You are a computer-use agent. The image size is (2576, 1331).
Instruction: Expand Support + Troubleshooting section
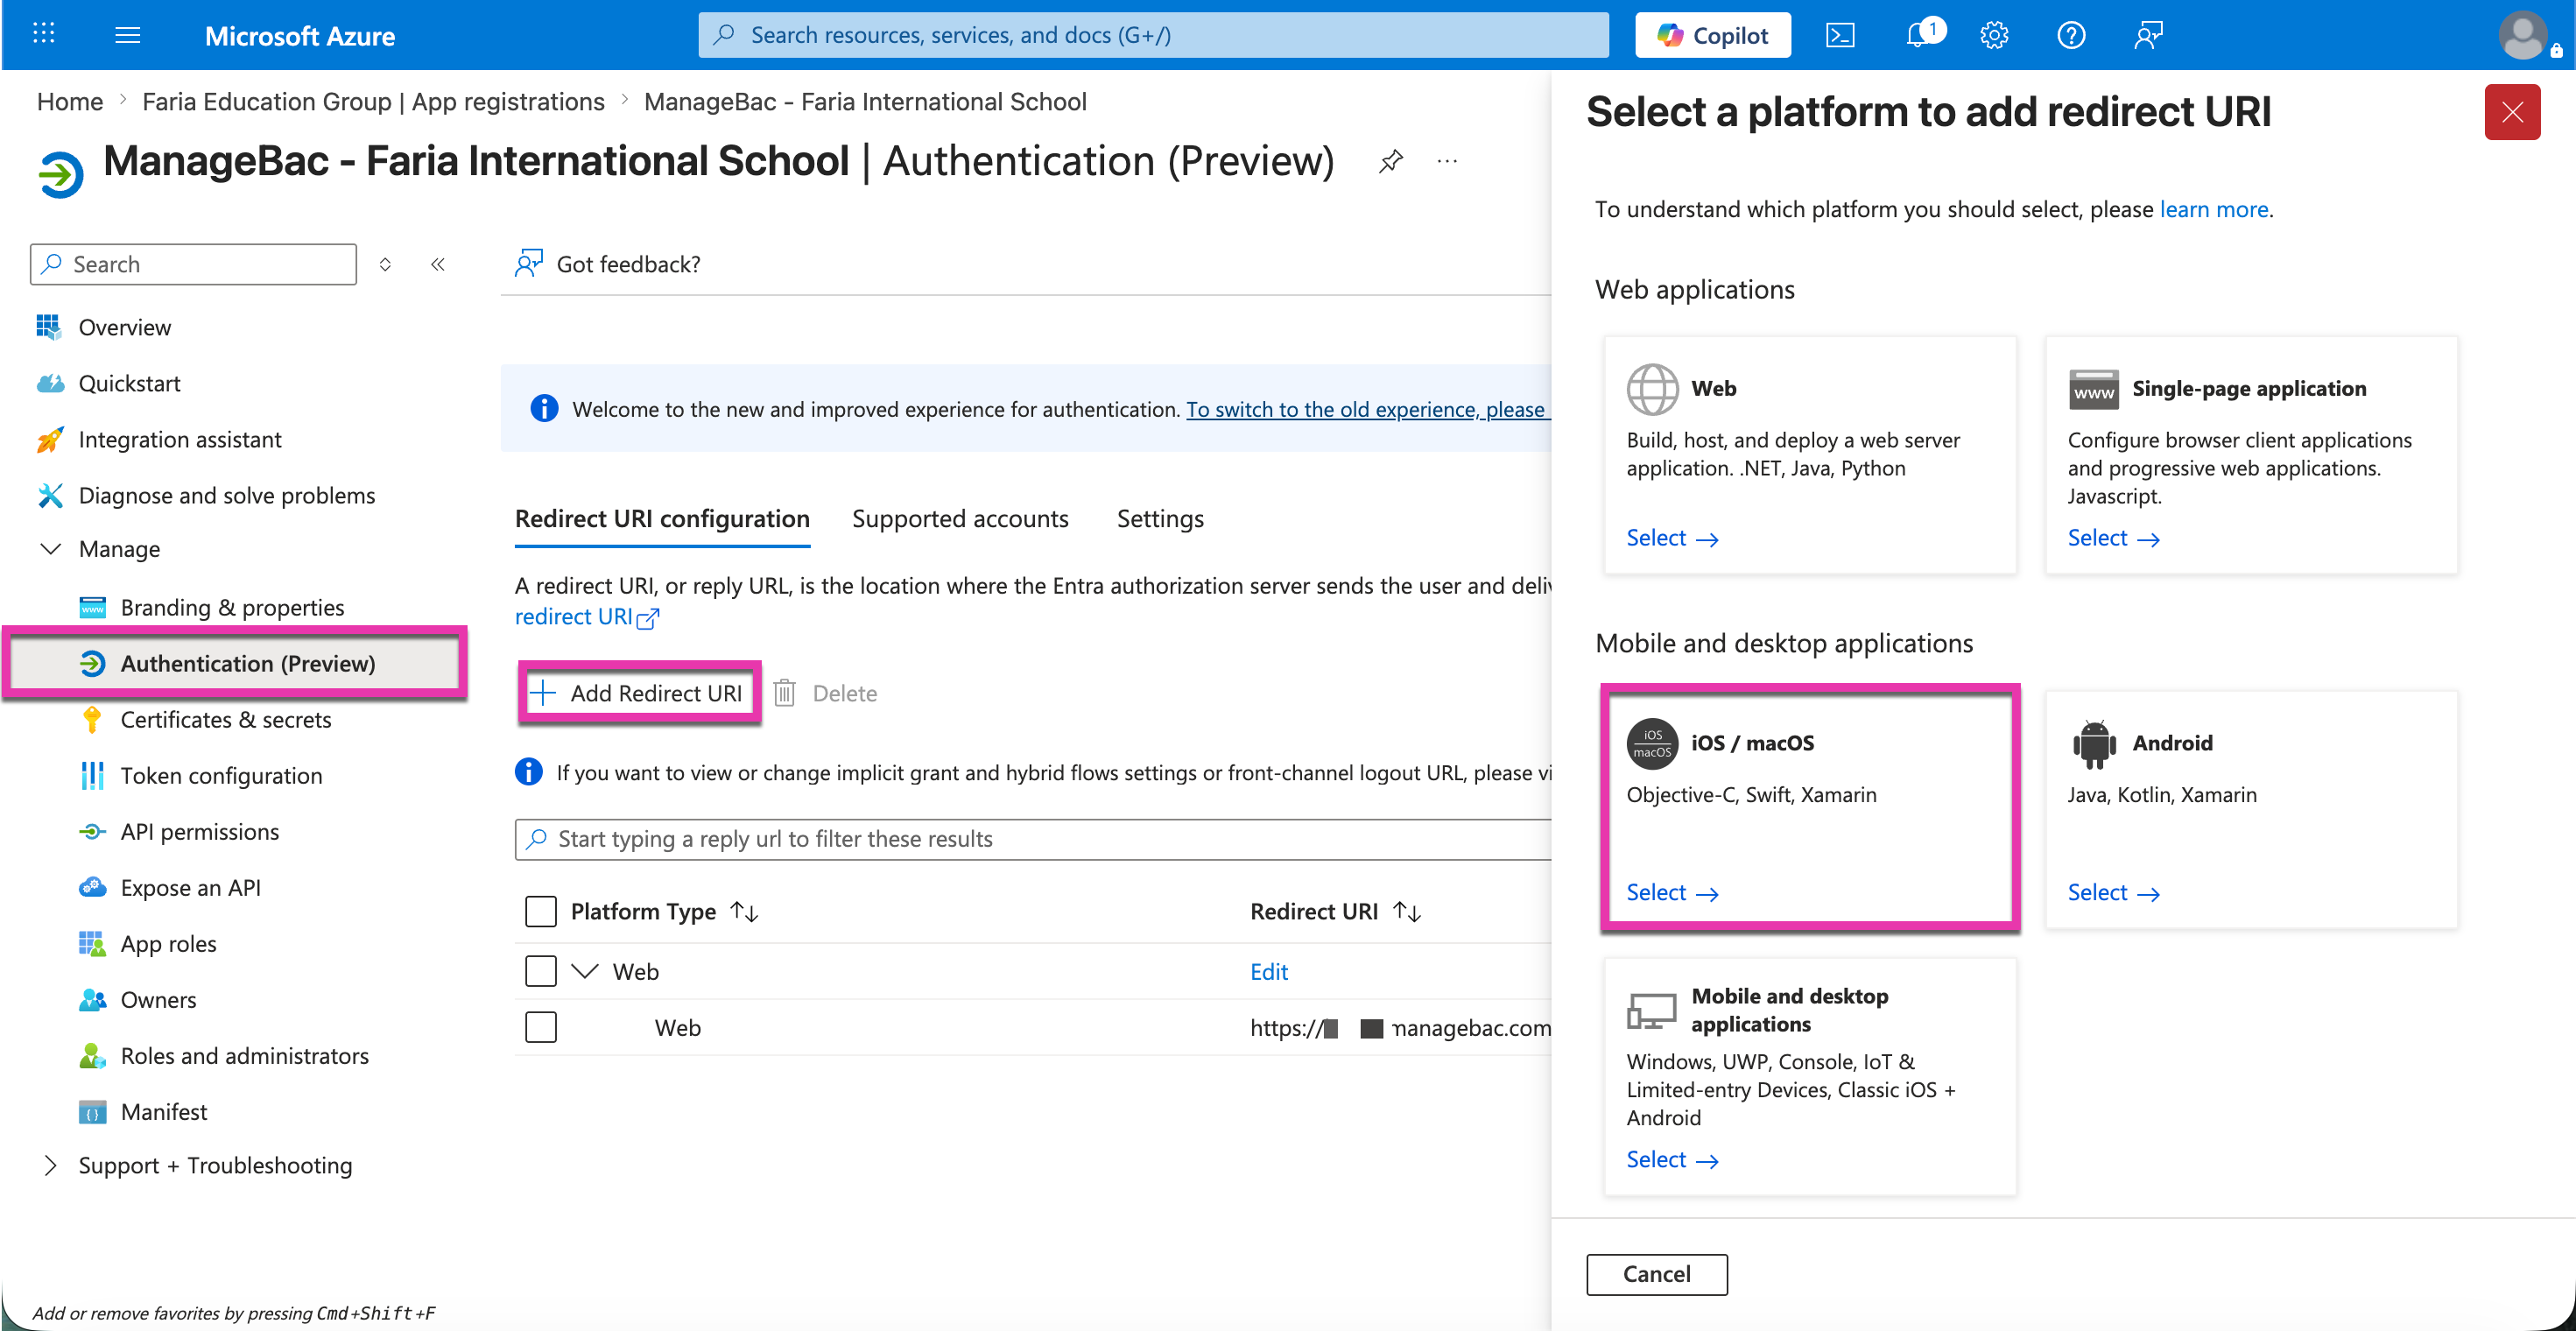point(50,1165)
